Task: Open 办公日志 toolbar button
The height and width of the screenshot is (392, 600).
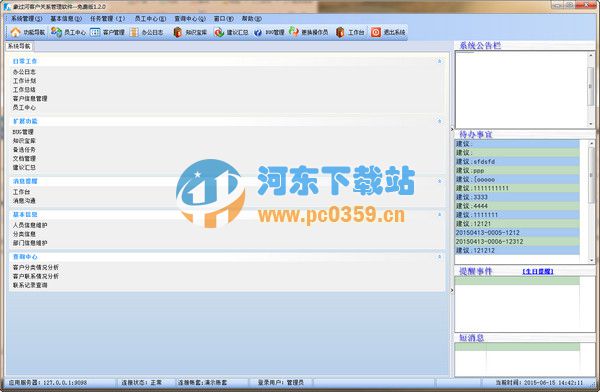Action: tap(147, 32)
